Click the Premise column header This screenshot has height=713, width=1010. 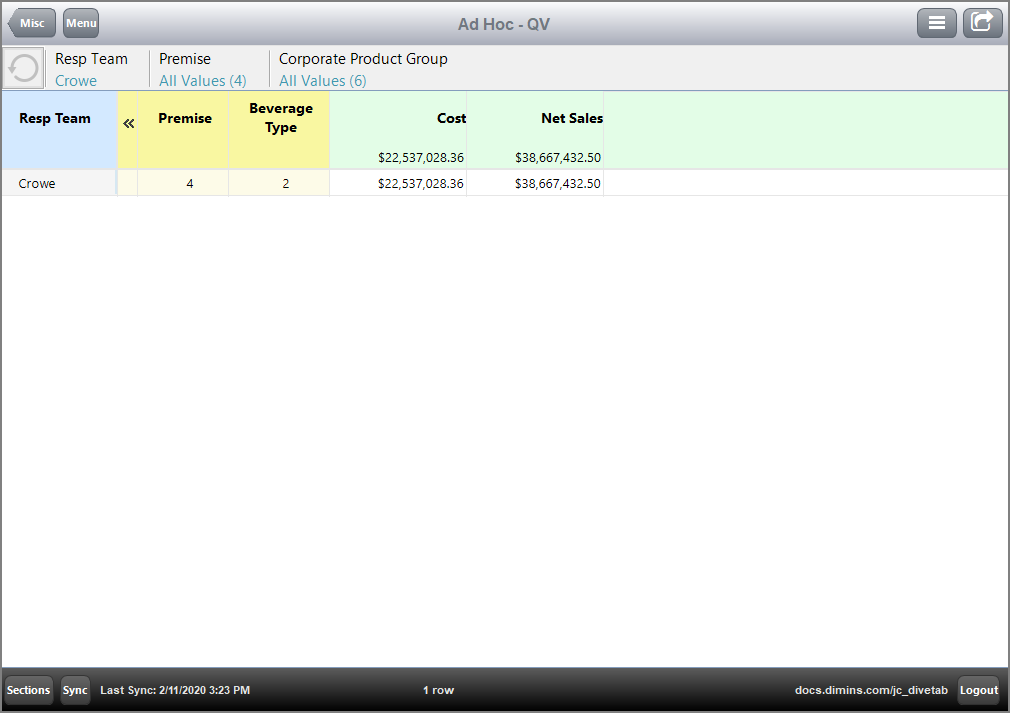tap(185, 118)
